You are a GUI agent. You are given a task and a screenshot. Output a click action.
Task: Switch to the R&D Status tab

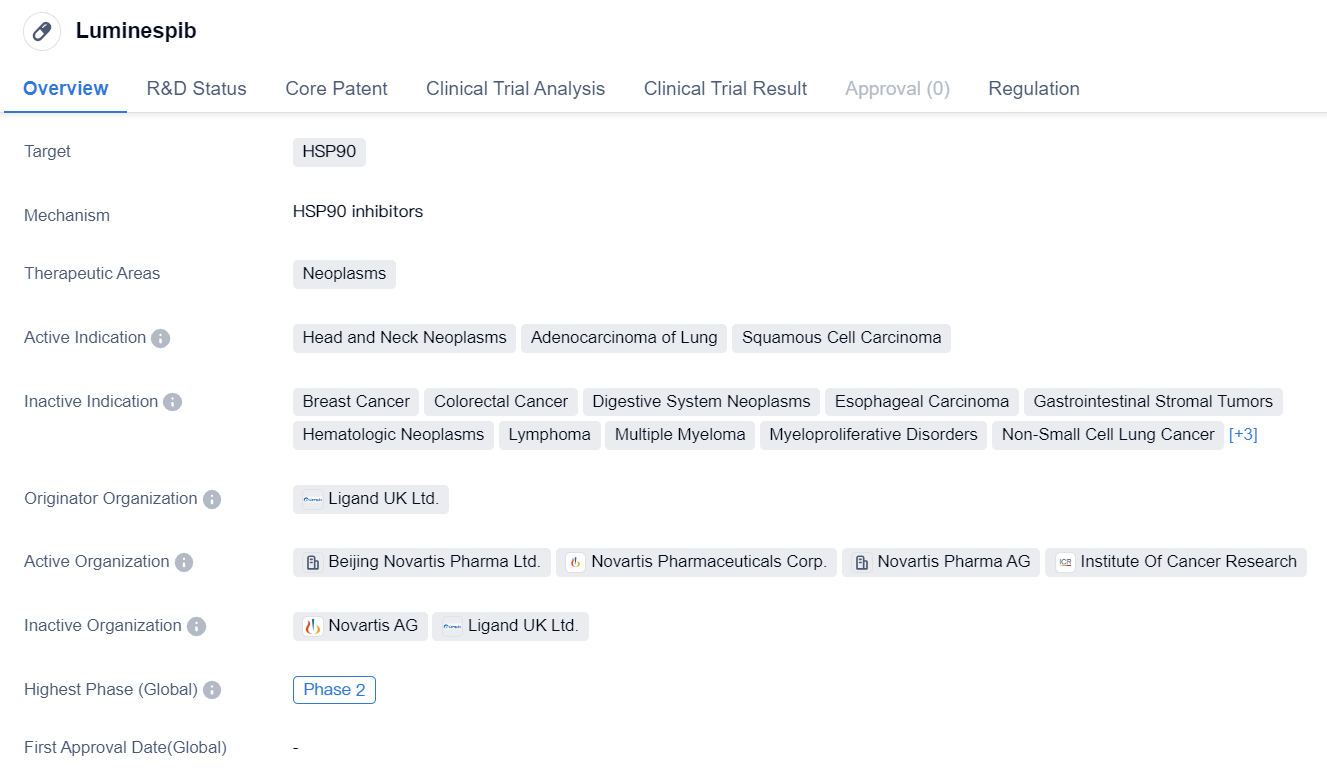pyautogui.click(x=196, y=88)
